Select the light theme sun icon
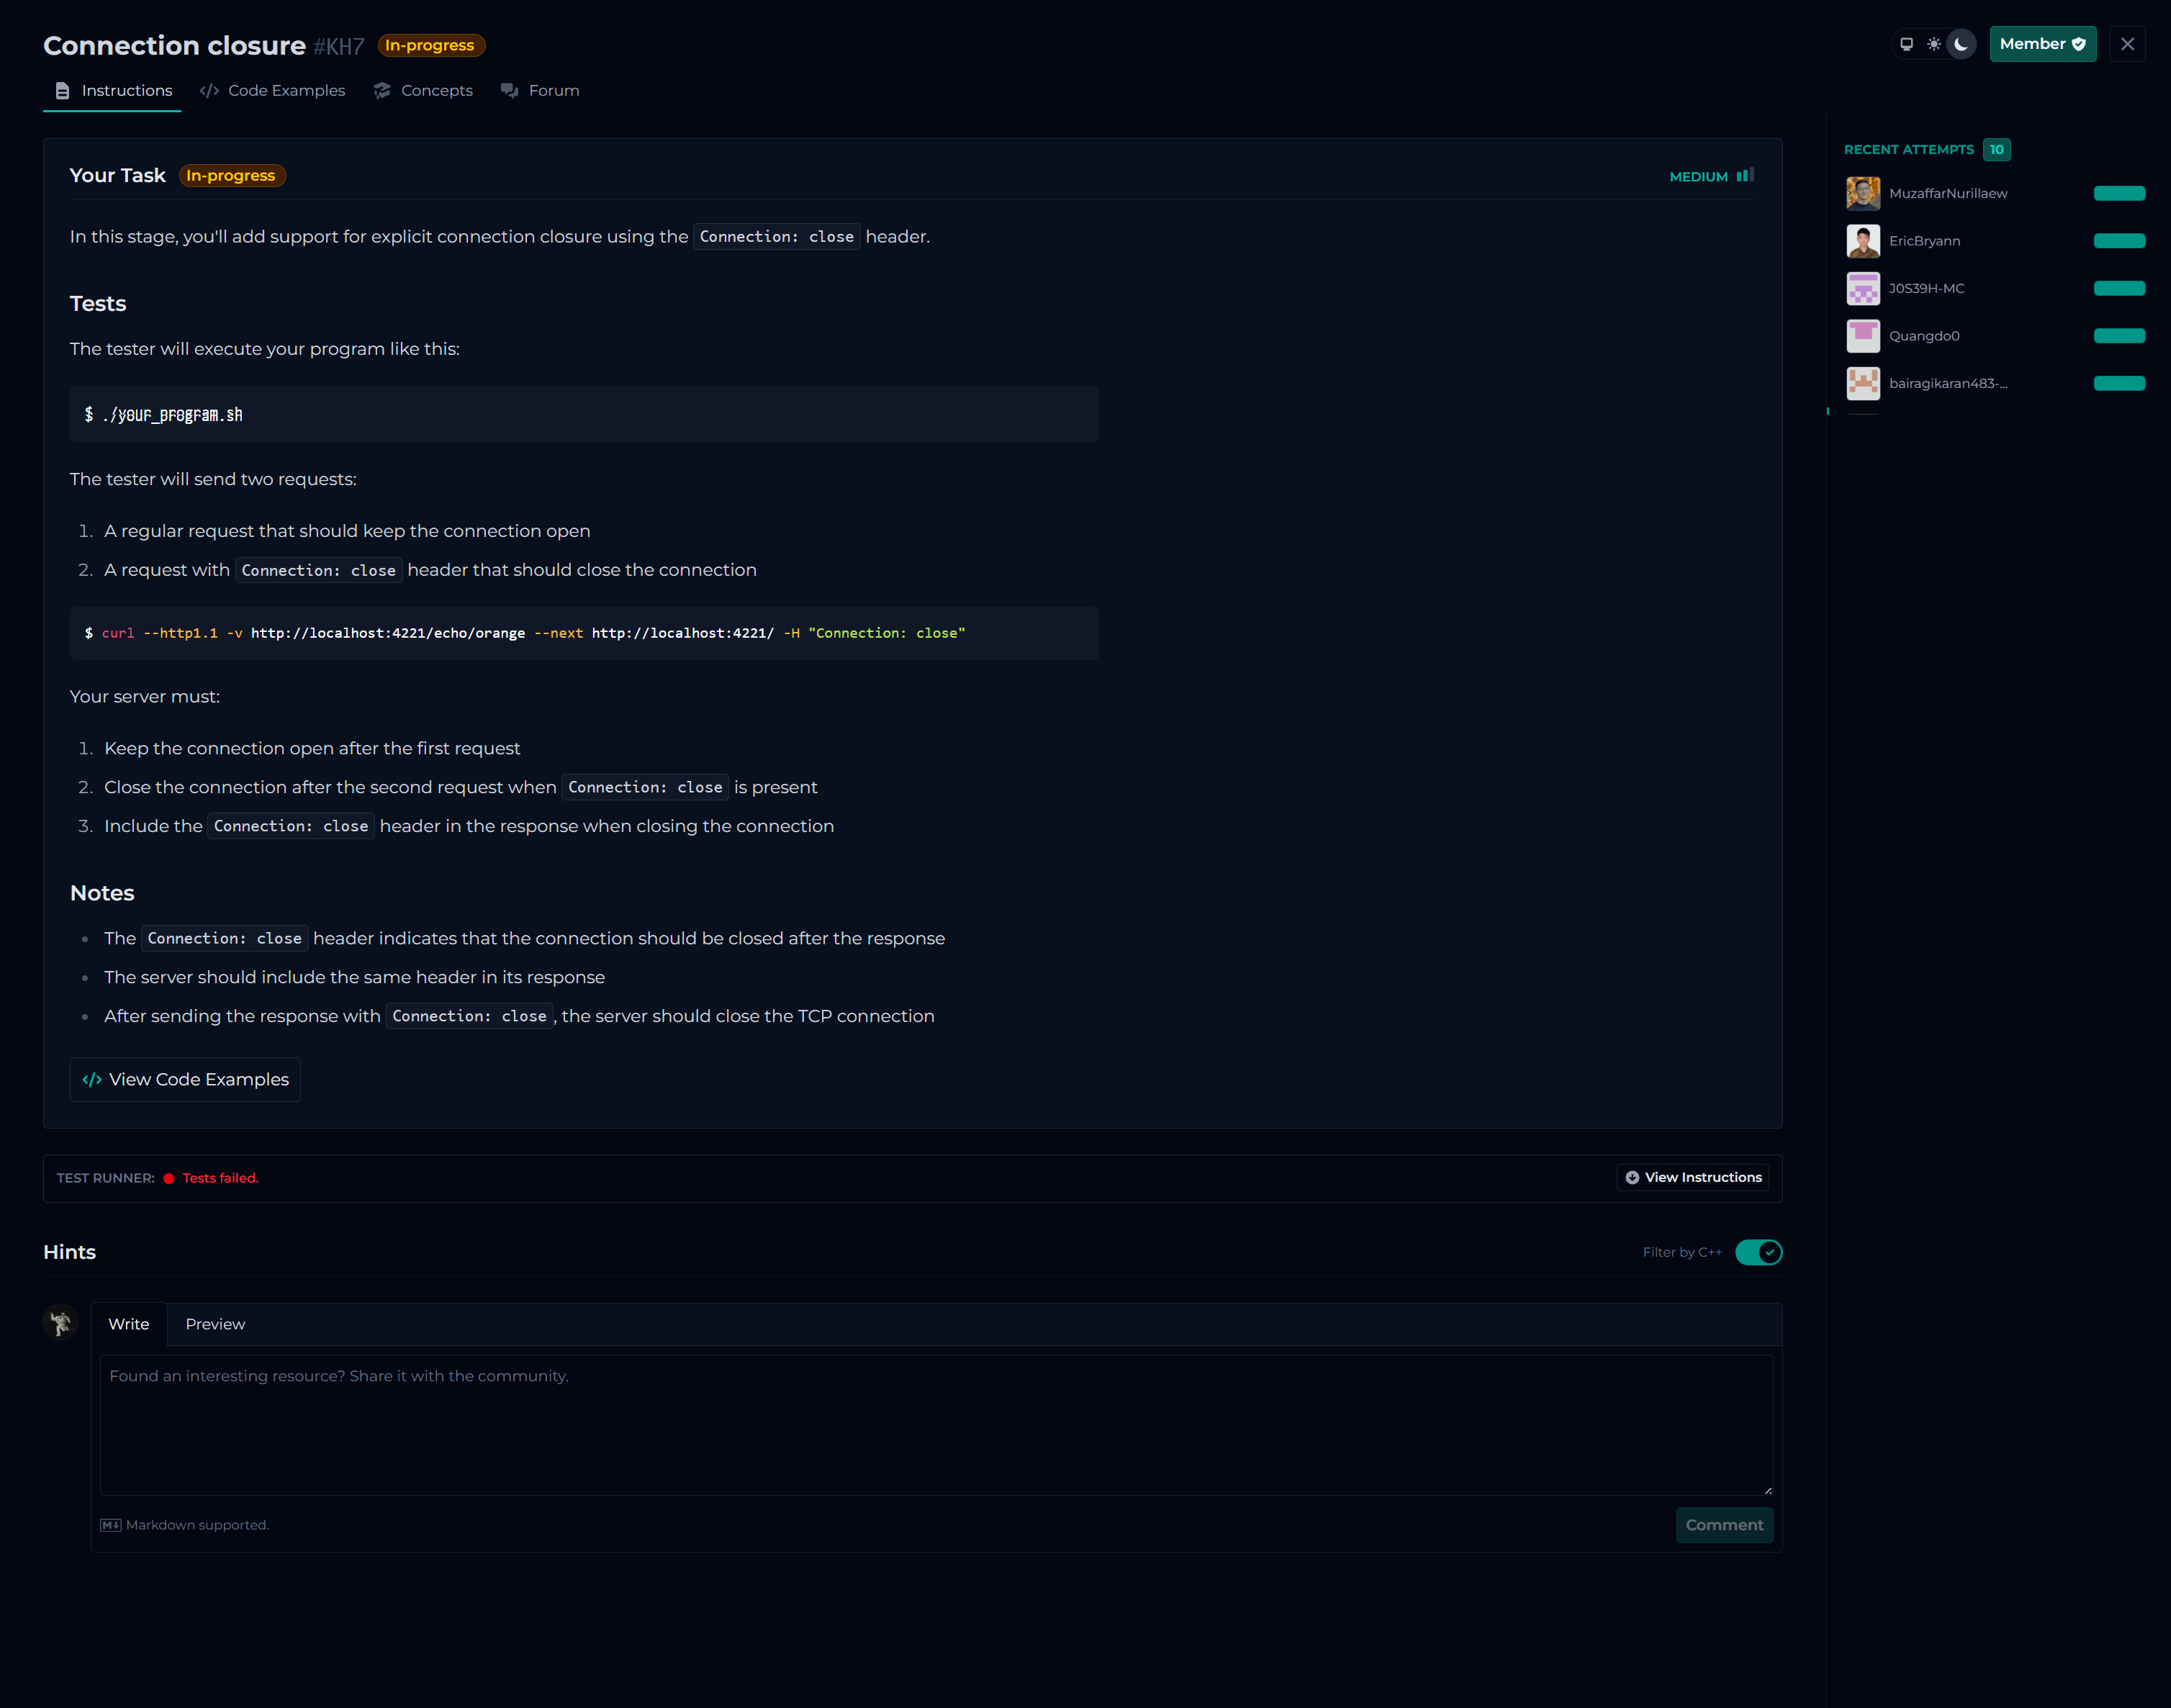This screenshot has width=2171, height=1708. coord(1934,44)
